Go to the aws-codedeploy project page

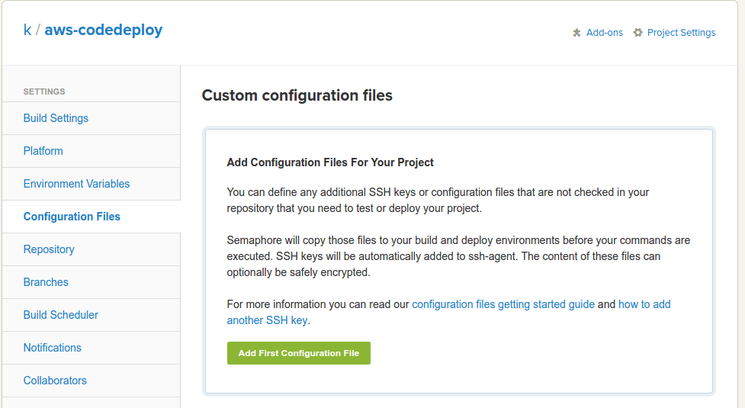103,30
